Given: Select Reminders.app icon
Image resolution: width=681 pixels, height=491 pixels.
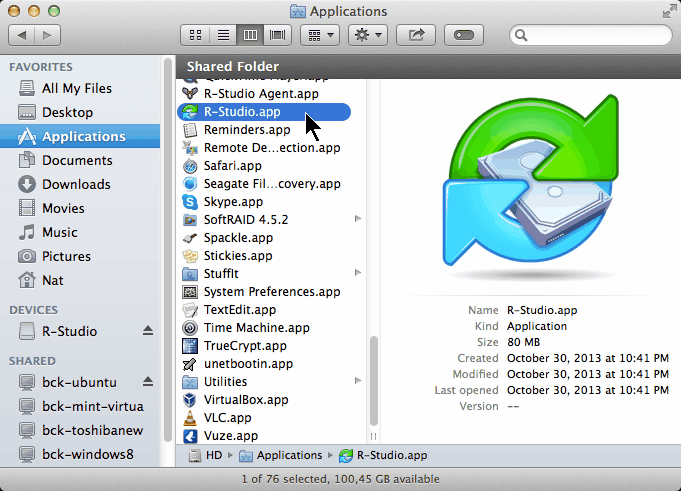Looking at the screenshot, I should pyautogui.click(x=190, y=129).
